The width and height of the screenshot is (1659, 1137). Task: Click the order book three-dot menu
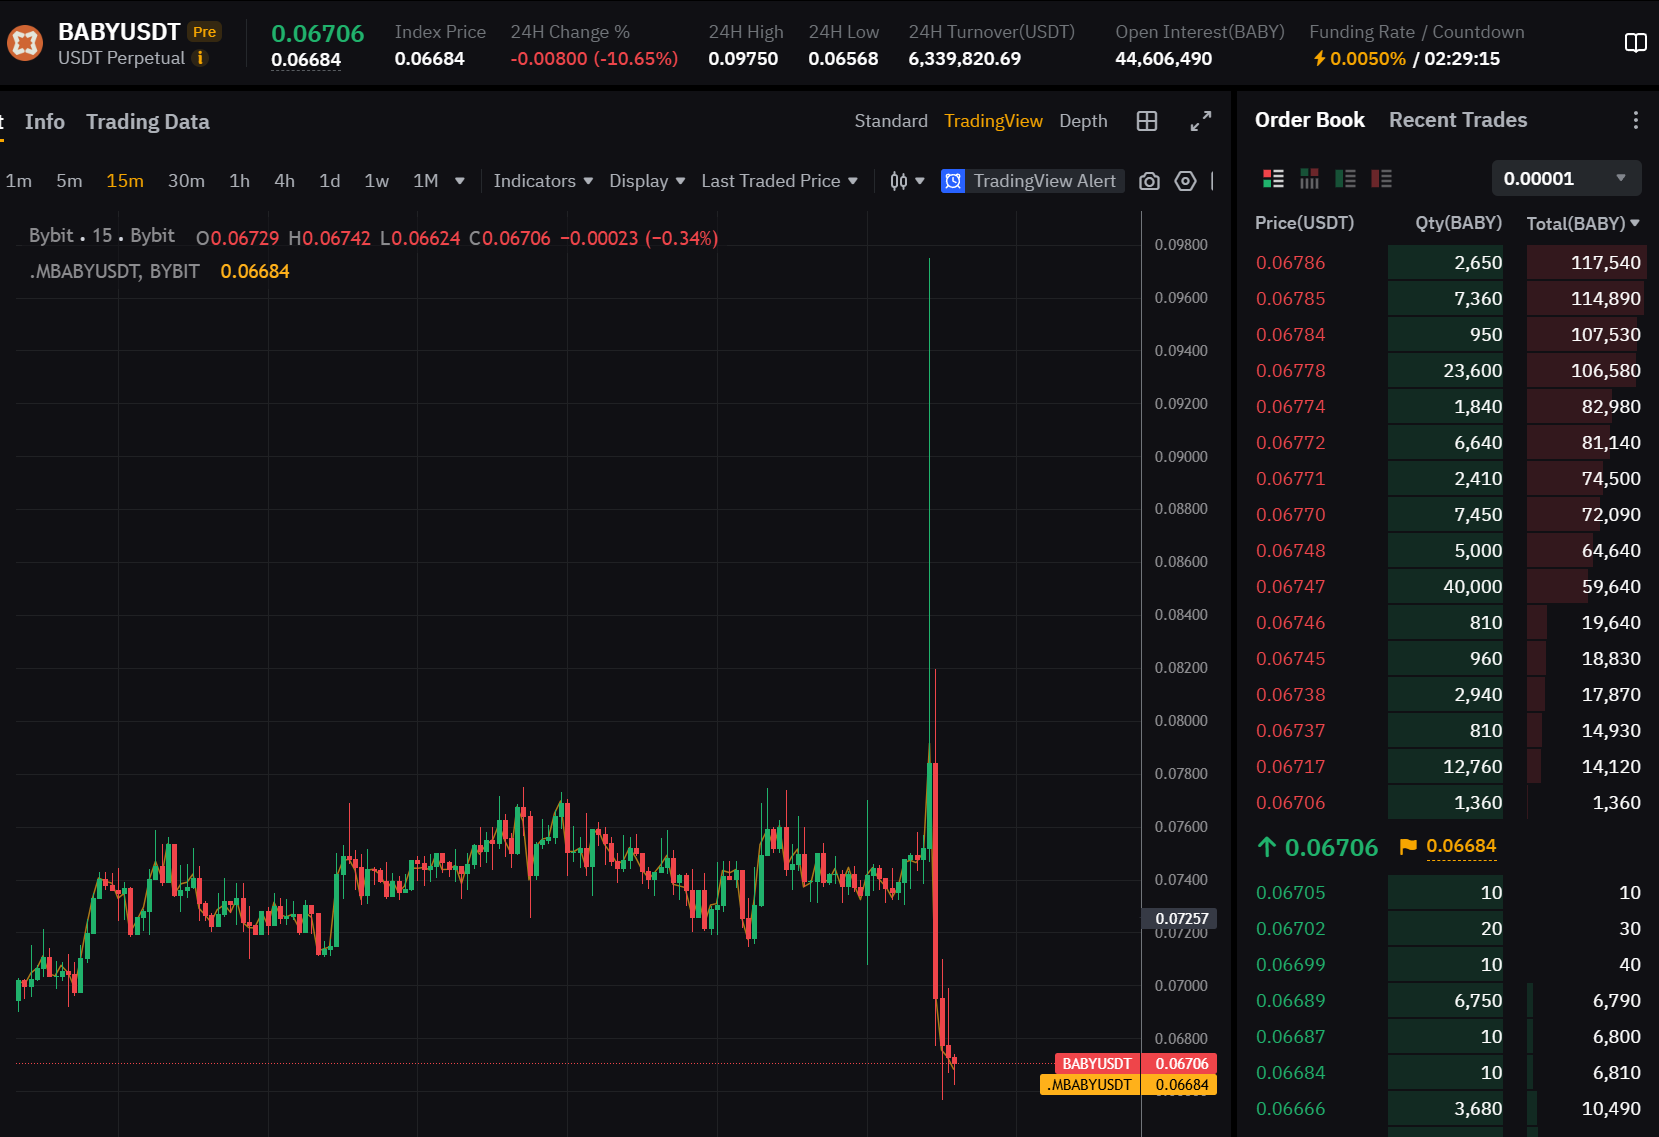1635,120
